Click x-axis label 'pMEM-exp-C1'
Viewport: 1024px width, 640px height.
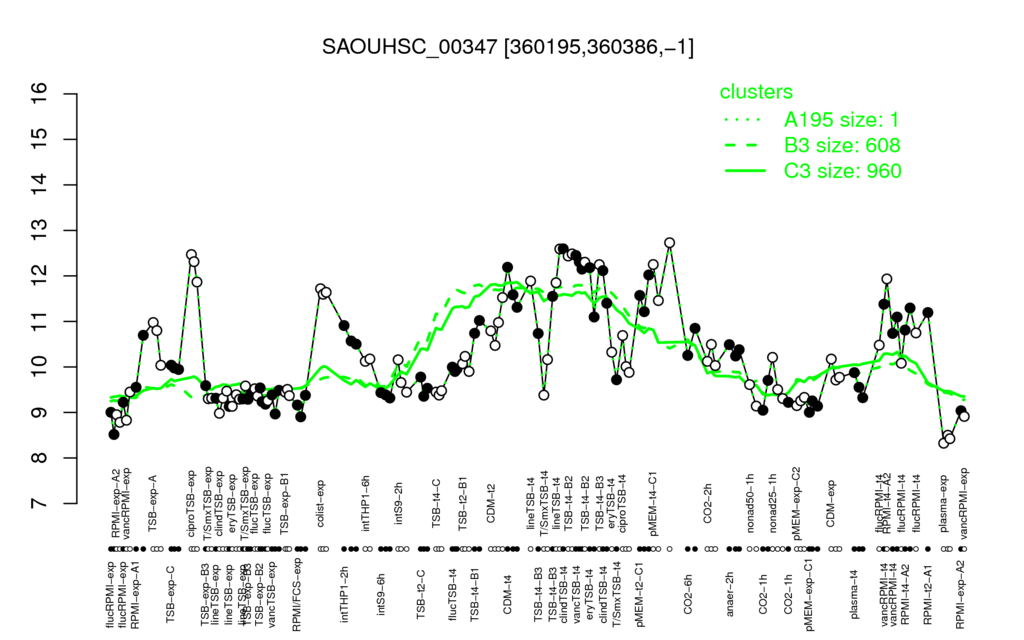tap(809, 594)
